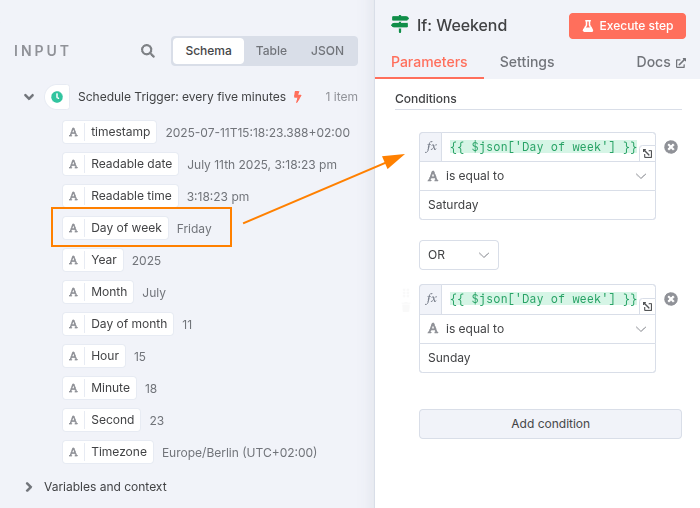Open the OR combinator dropdown
The image size is (700, 508).
click(458, 255)
